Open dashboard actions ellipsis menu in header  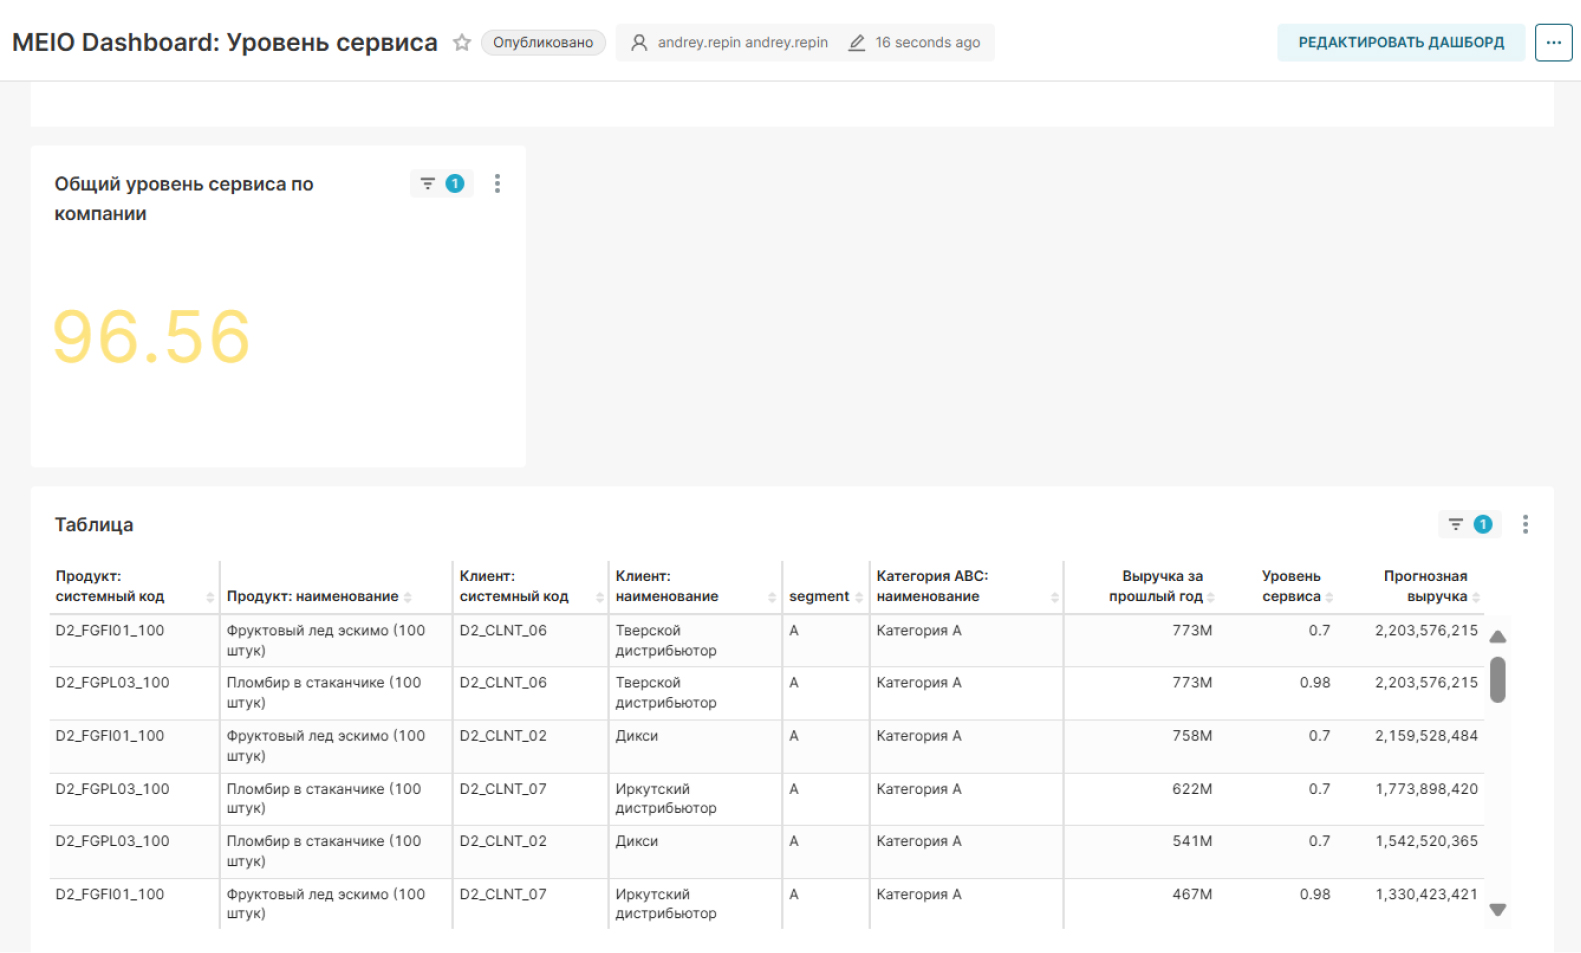(1553, 42)
